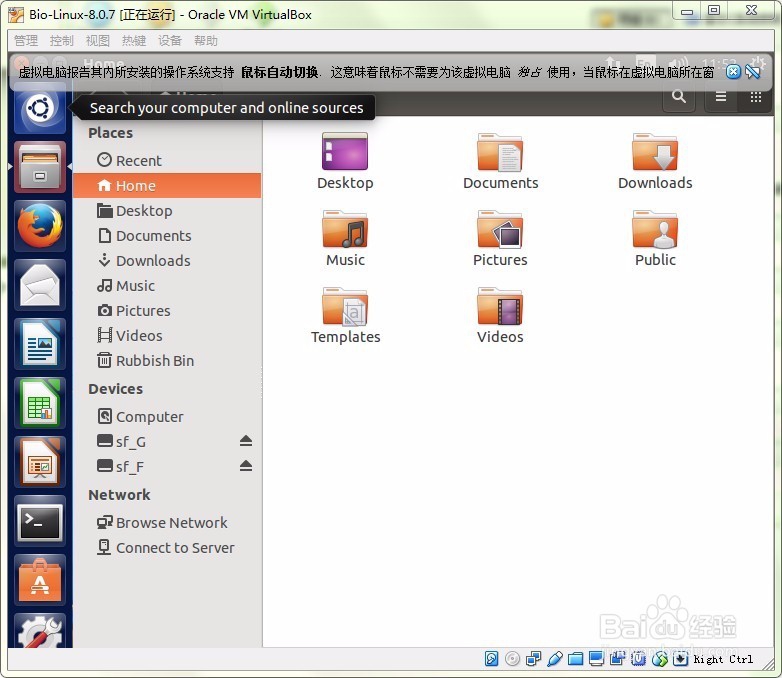Click the VirtualBox display status icon
Screen dimensions: 782x678
coord(596,659)
